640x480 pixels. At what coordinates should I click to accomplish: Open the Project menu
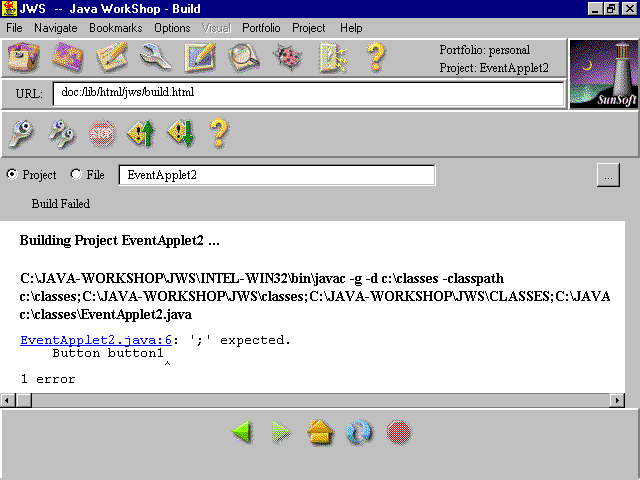coord(309,28)
